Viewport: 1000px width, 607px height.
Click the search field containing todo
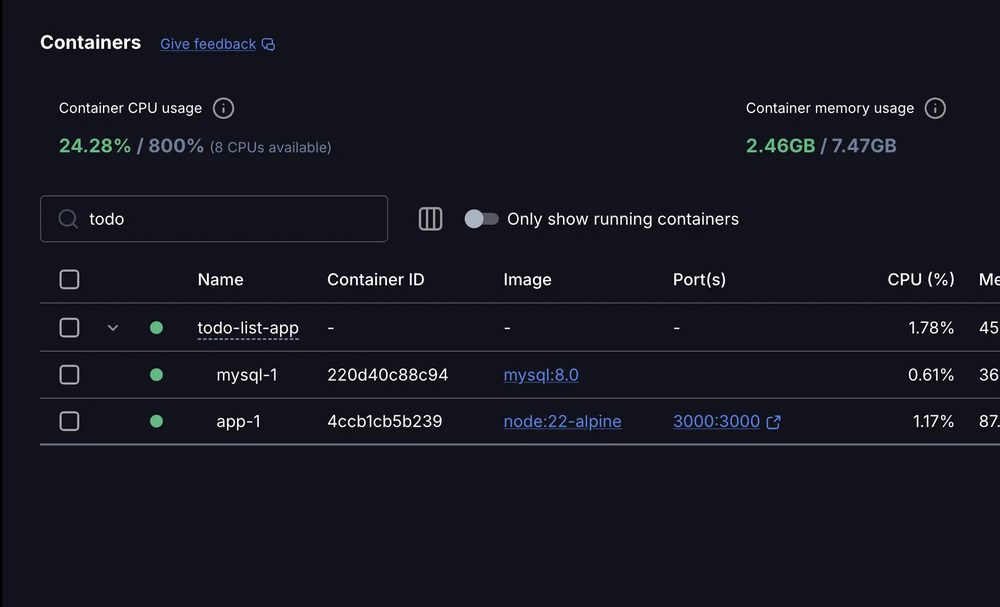(x=214, y=219)
